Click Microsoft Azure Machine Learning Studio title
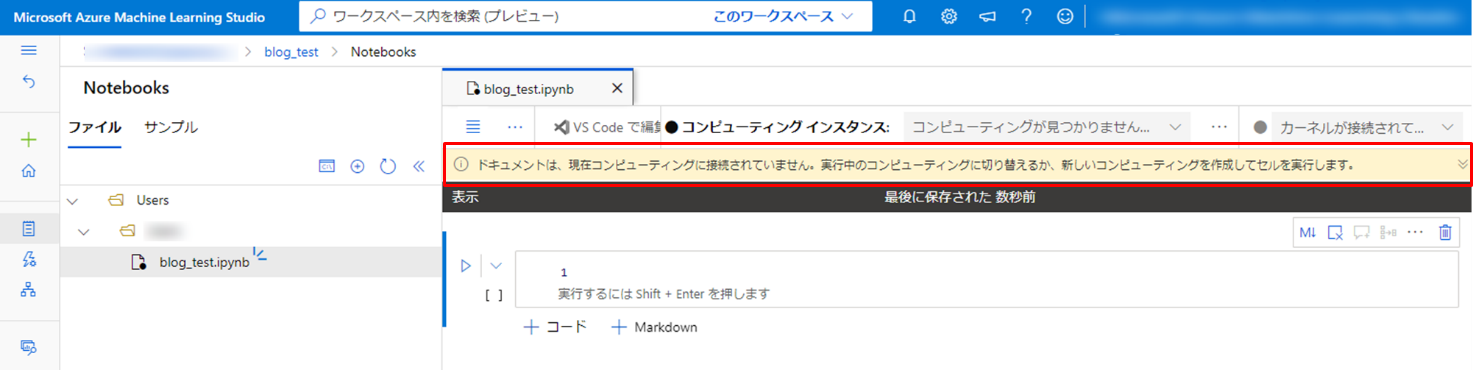This screenshot has height=370, width=1473. tap(139, 17)
